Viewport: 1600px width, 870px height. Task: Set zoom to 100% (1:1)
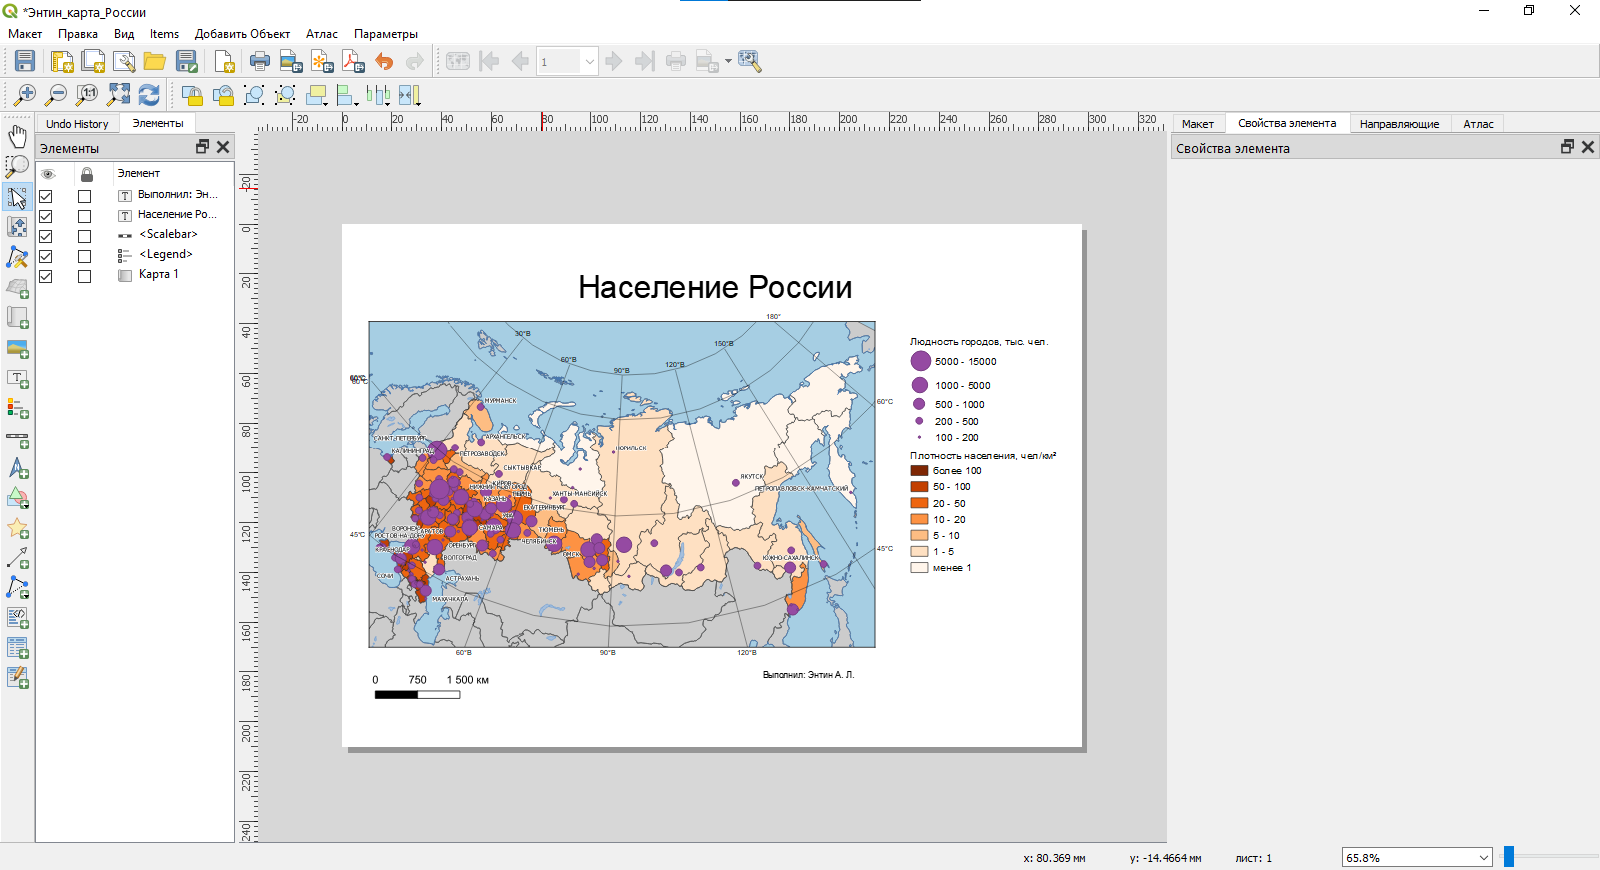pos(87,95)
